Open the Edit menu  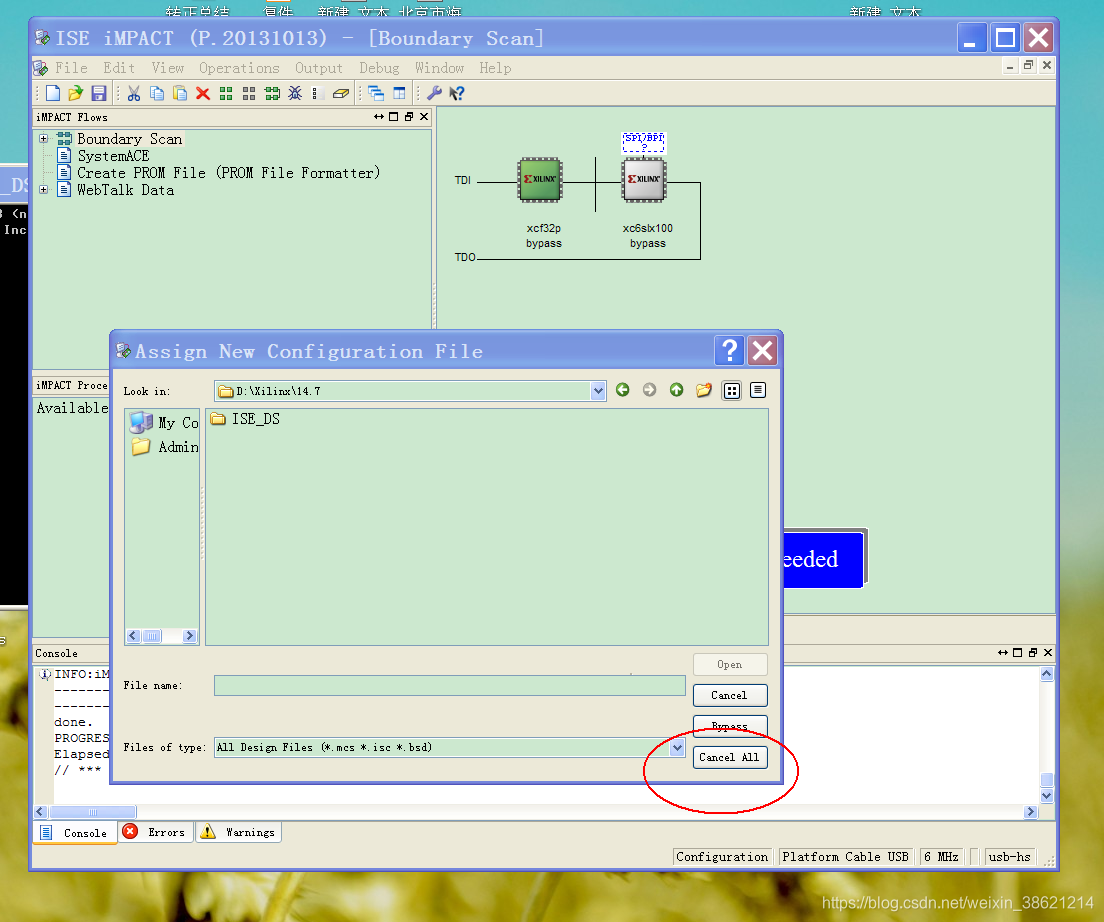point(119,68)
